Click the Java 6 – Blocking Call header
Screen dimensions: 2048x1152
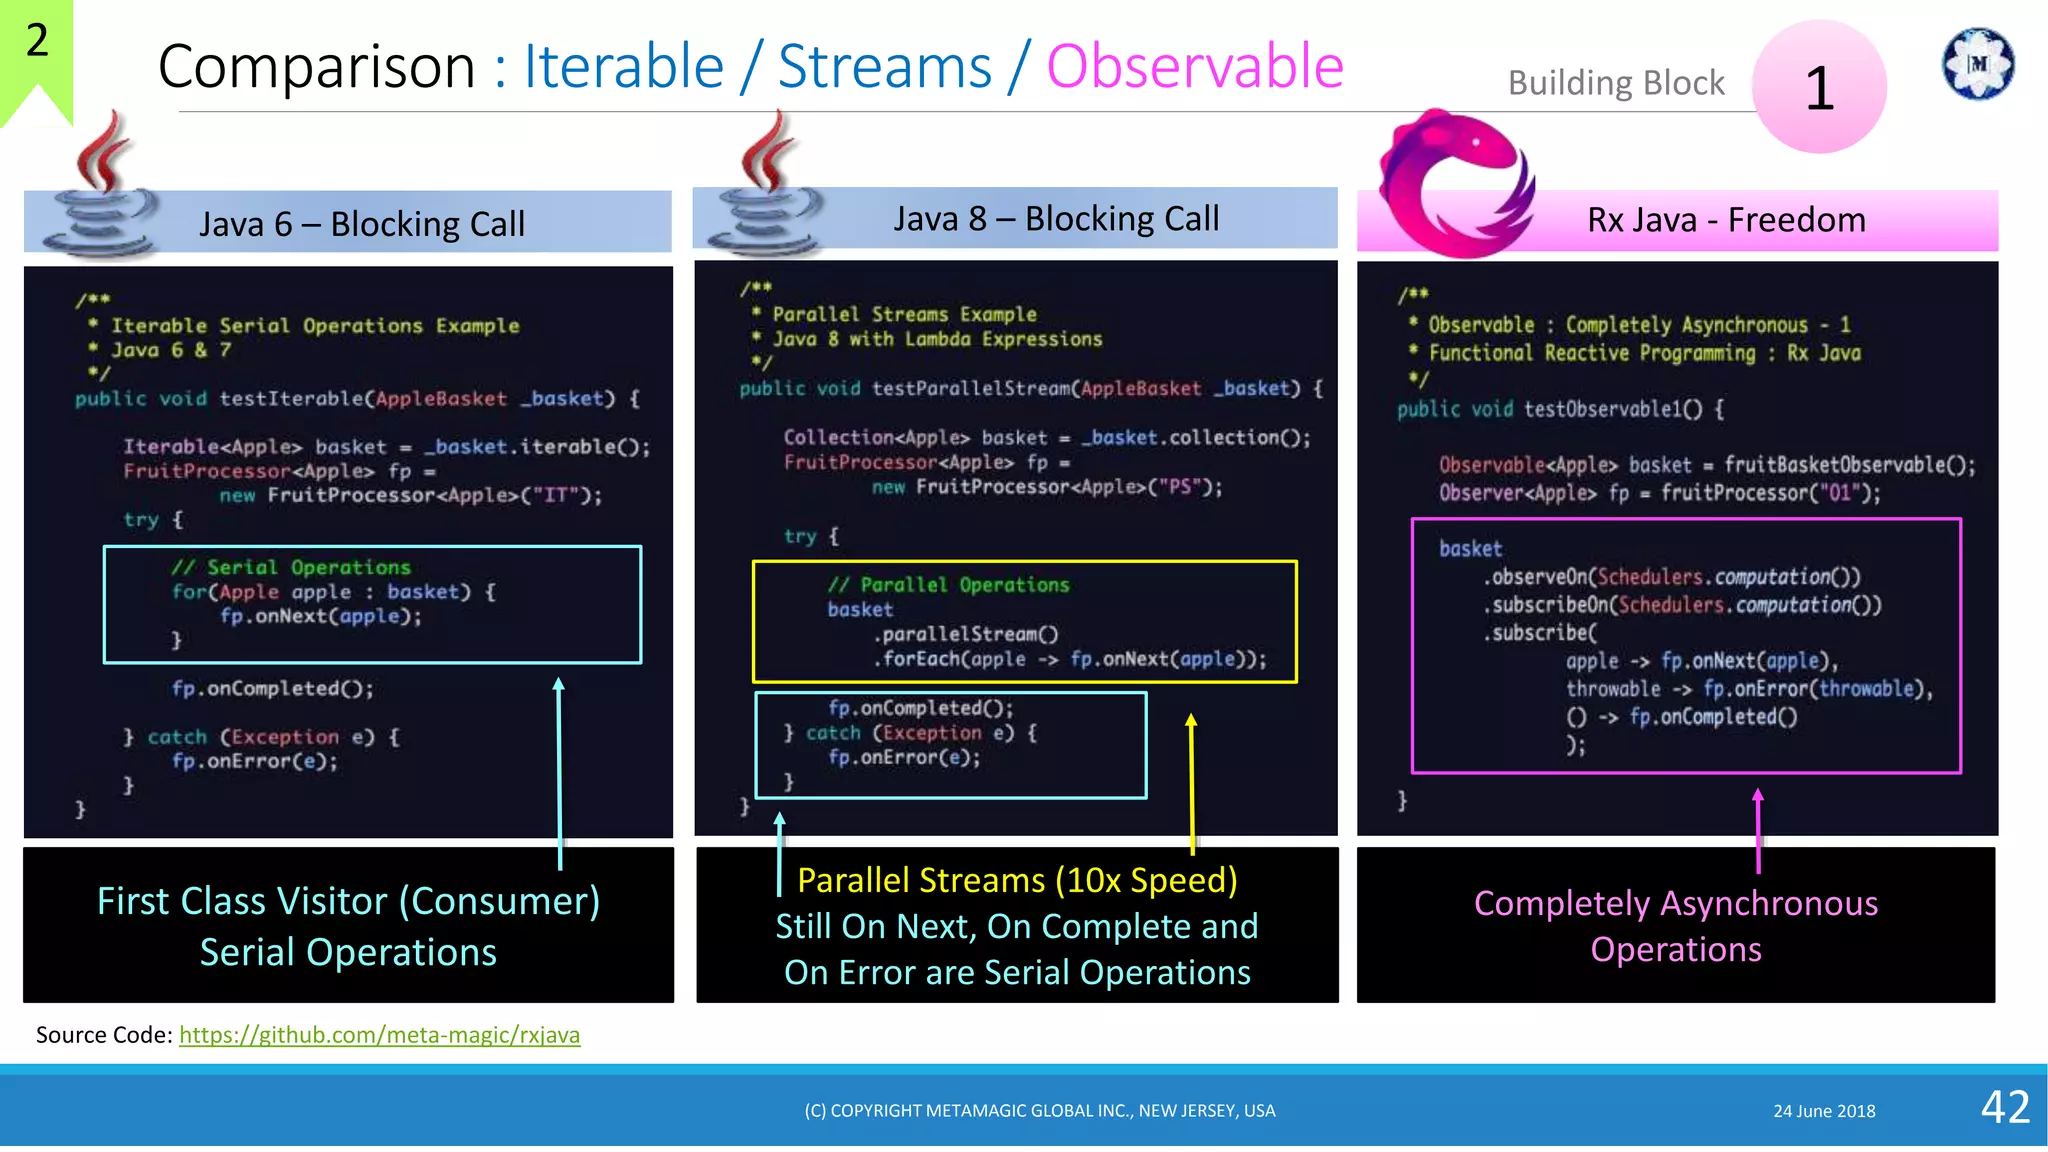coord(362,223)
